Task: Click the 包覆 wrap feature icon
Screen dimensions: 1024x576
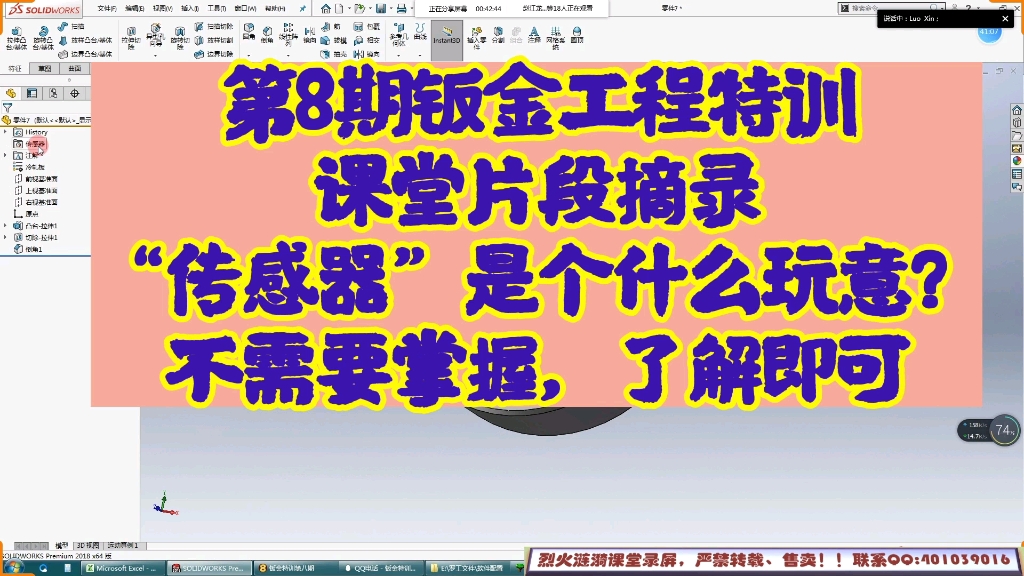Action: (x=360, y=25)
